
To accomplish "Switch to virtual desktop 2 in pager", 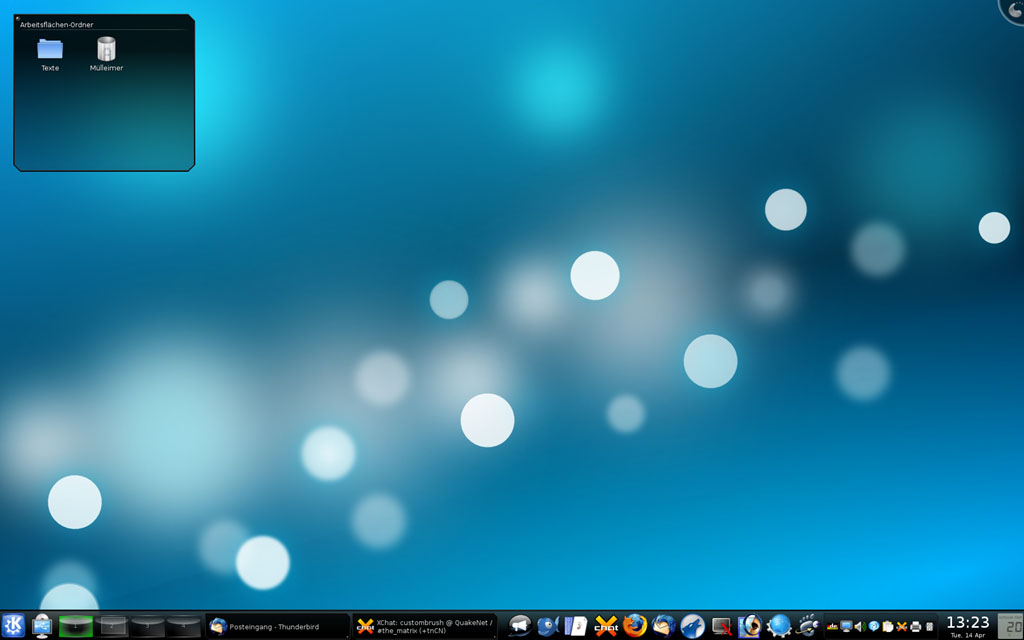I will (x=111, y=626).
